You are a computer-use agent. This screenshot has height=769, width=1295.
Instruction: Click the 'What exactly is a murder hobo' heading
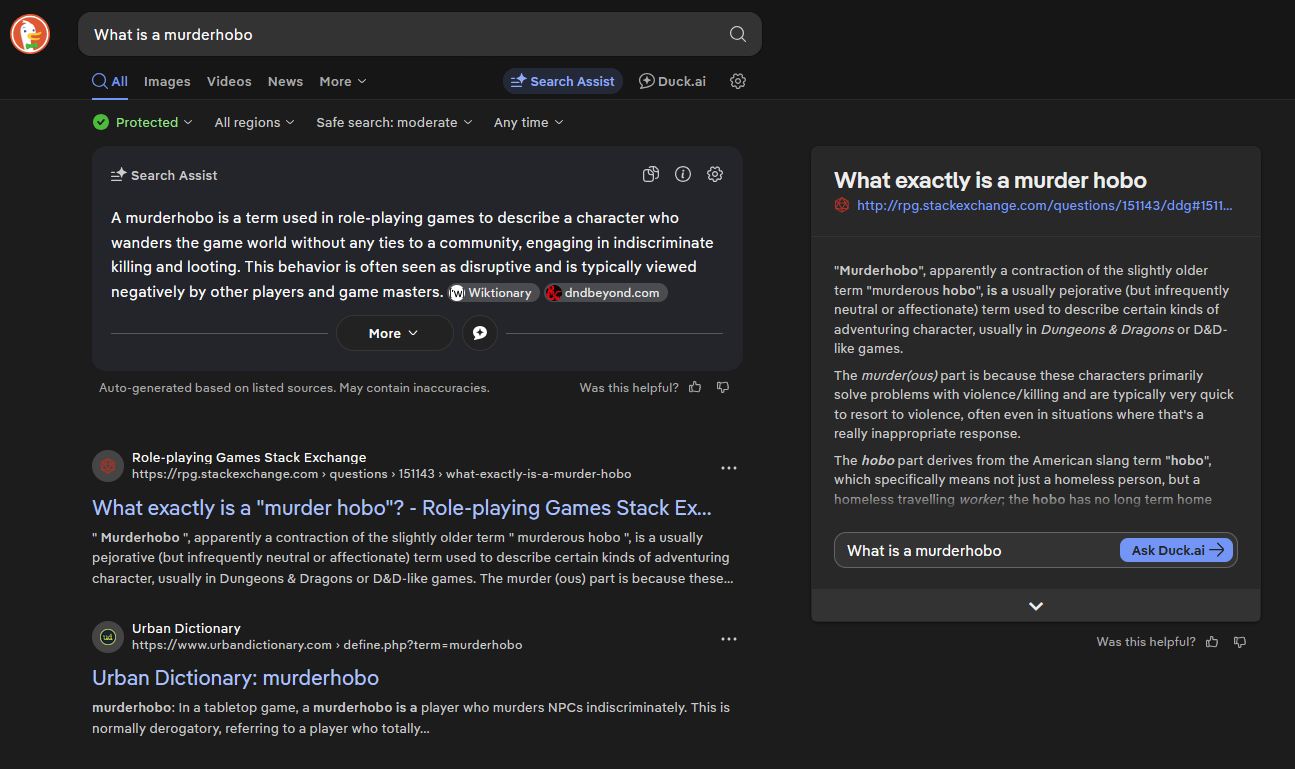click(x=990, y=181)
